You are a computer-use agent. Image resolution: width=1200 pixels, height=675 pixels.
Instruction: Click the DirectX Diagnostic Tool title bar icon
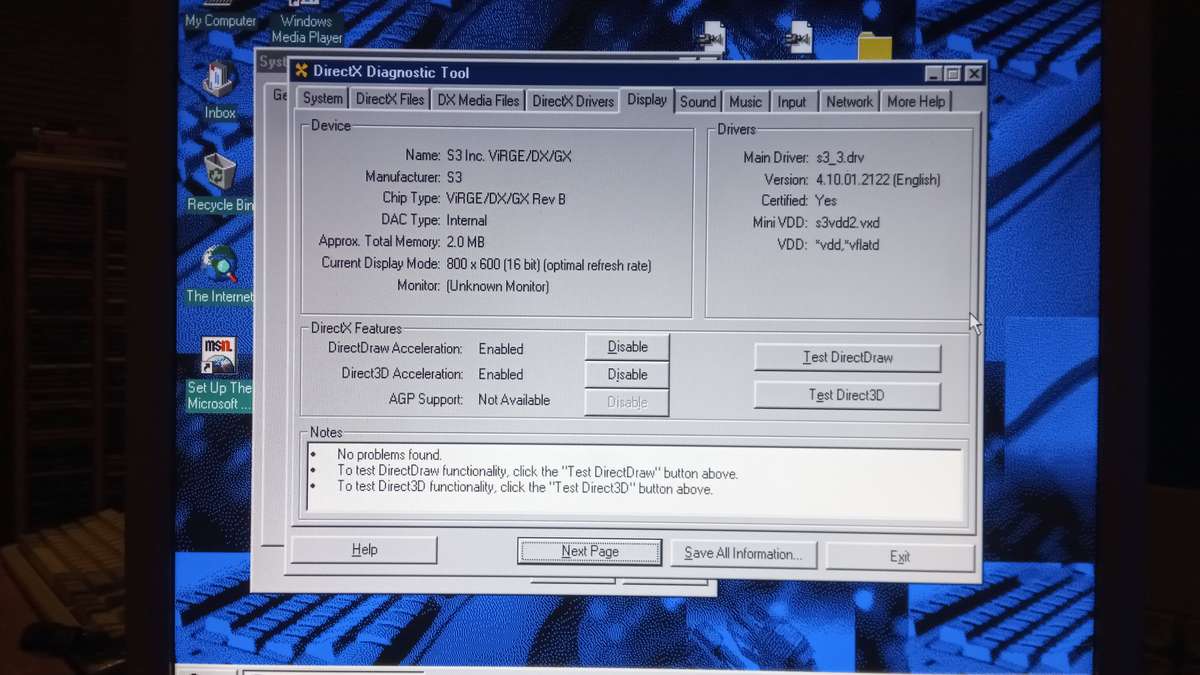[301, 71]
